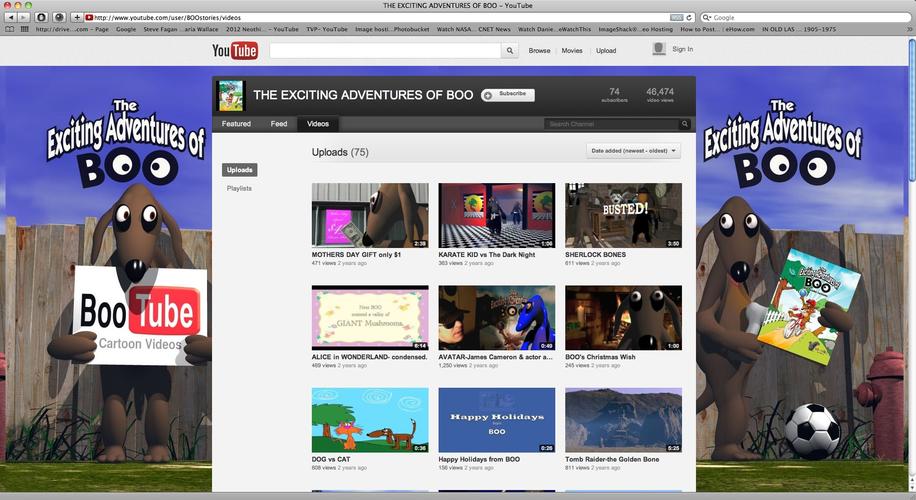Click the 74 subscribers count
Image resolution: width=916 pixels, height=500 pixels.
614,95
